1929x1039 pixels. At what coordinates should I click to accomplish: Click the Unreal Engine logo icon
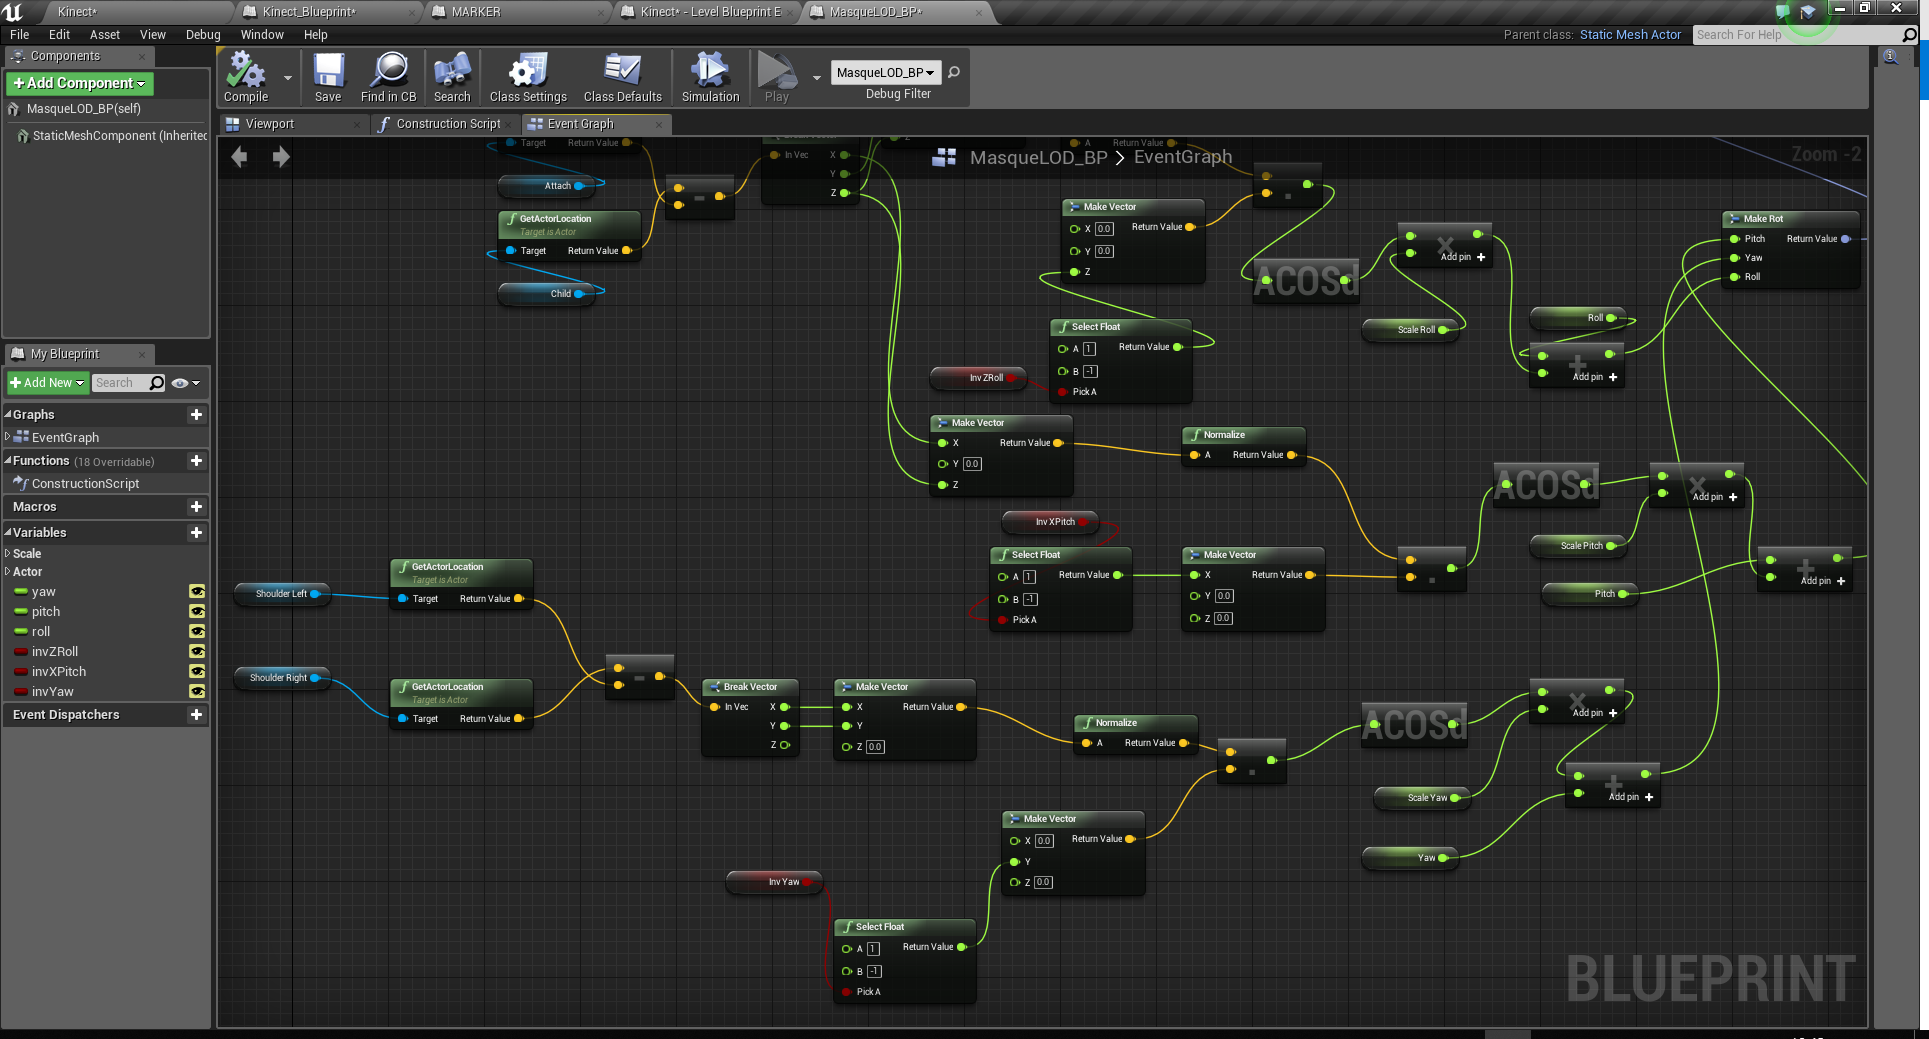pos(14,12)
